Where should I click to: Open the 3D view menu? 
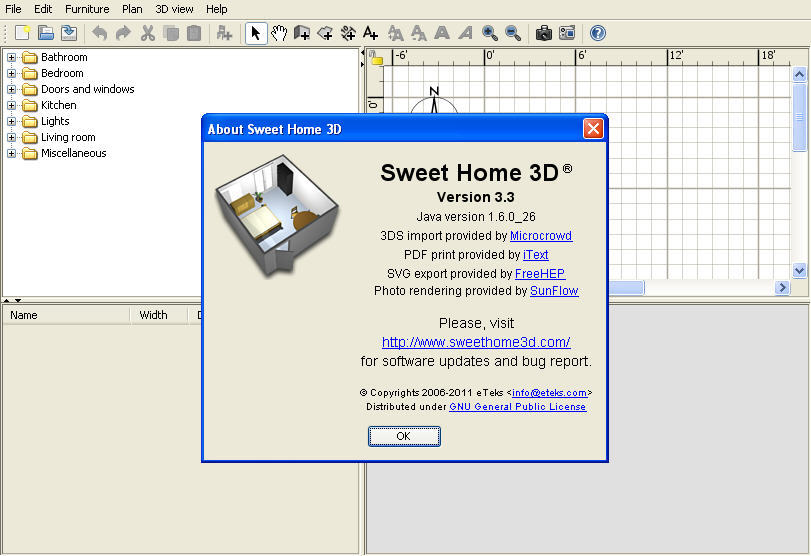174,9
